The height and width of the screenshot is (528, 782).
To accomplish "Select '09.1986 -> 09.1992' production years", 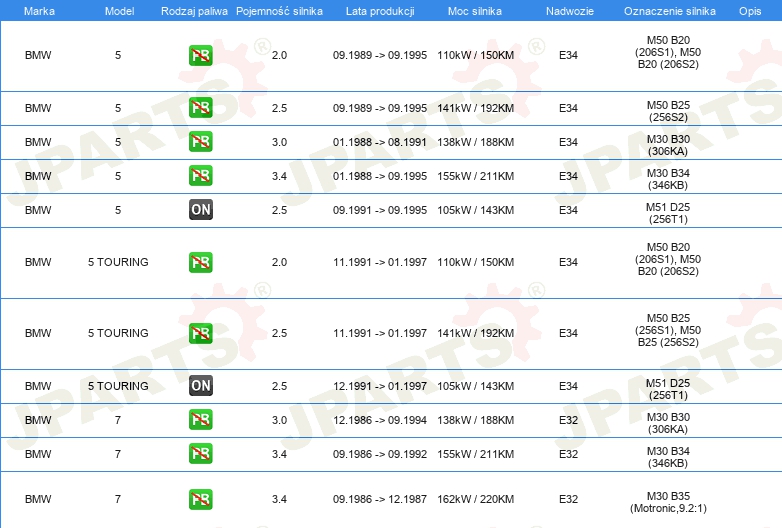I will coord(380,454).
